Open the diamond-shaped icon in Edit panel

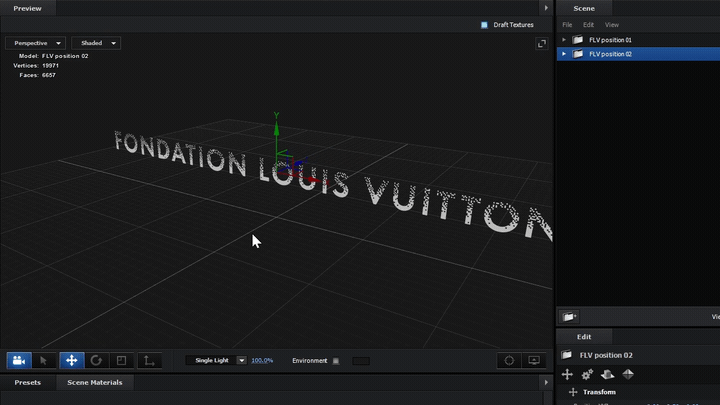tap(628, 375)
